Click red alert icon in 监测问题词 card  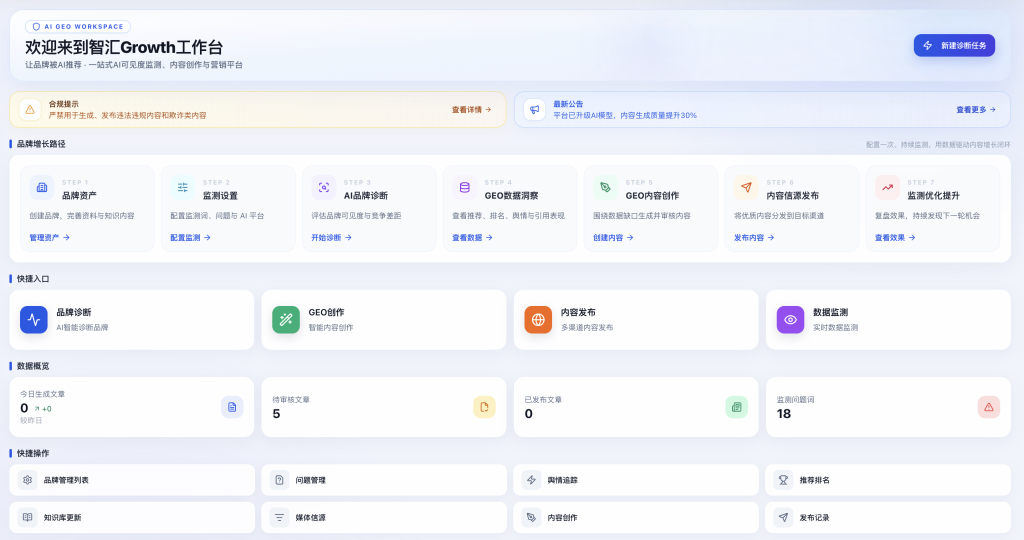989,407
